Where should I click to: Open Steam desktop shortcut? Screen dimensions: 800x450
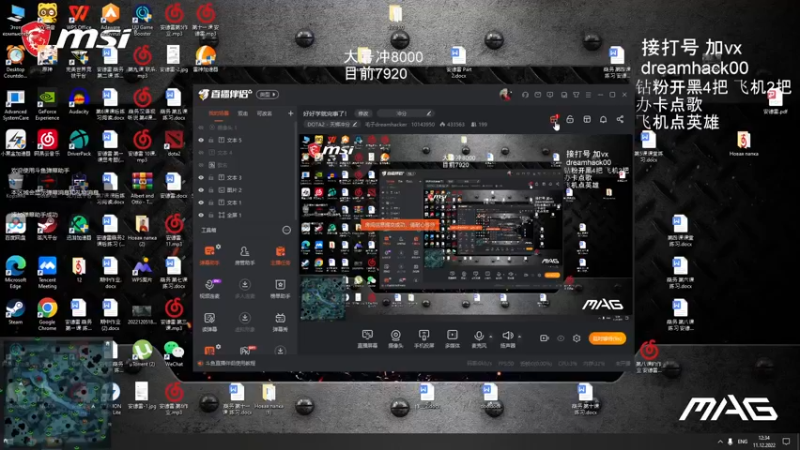pos(15,312)
